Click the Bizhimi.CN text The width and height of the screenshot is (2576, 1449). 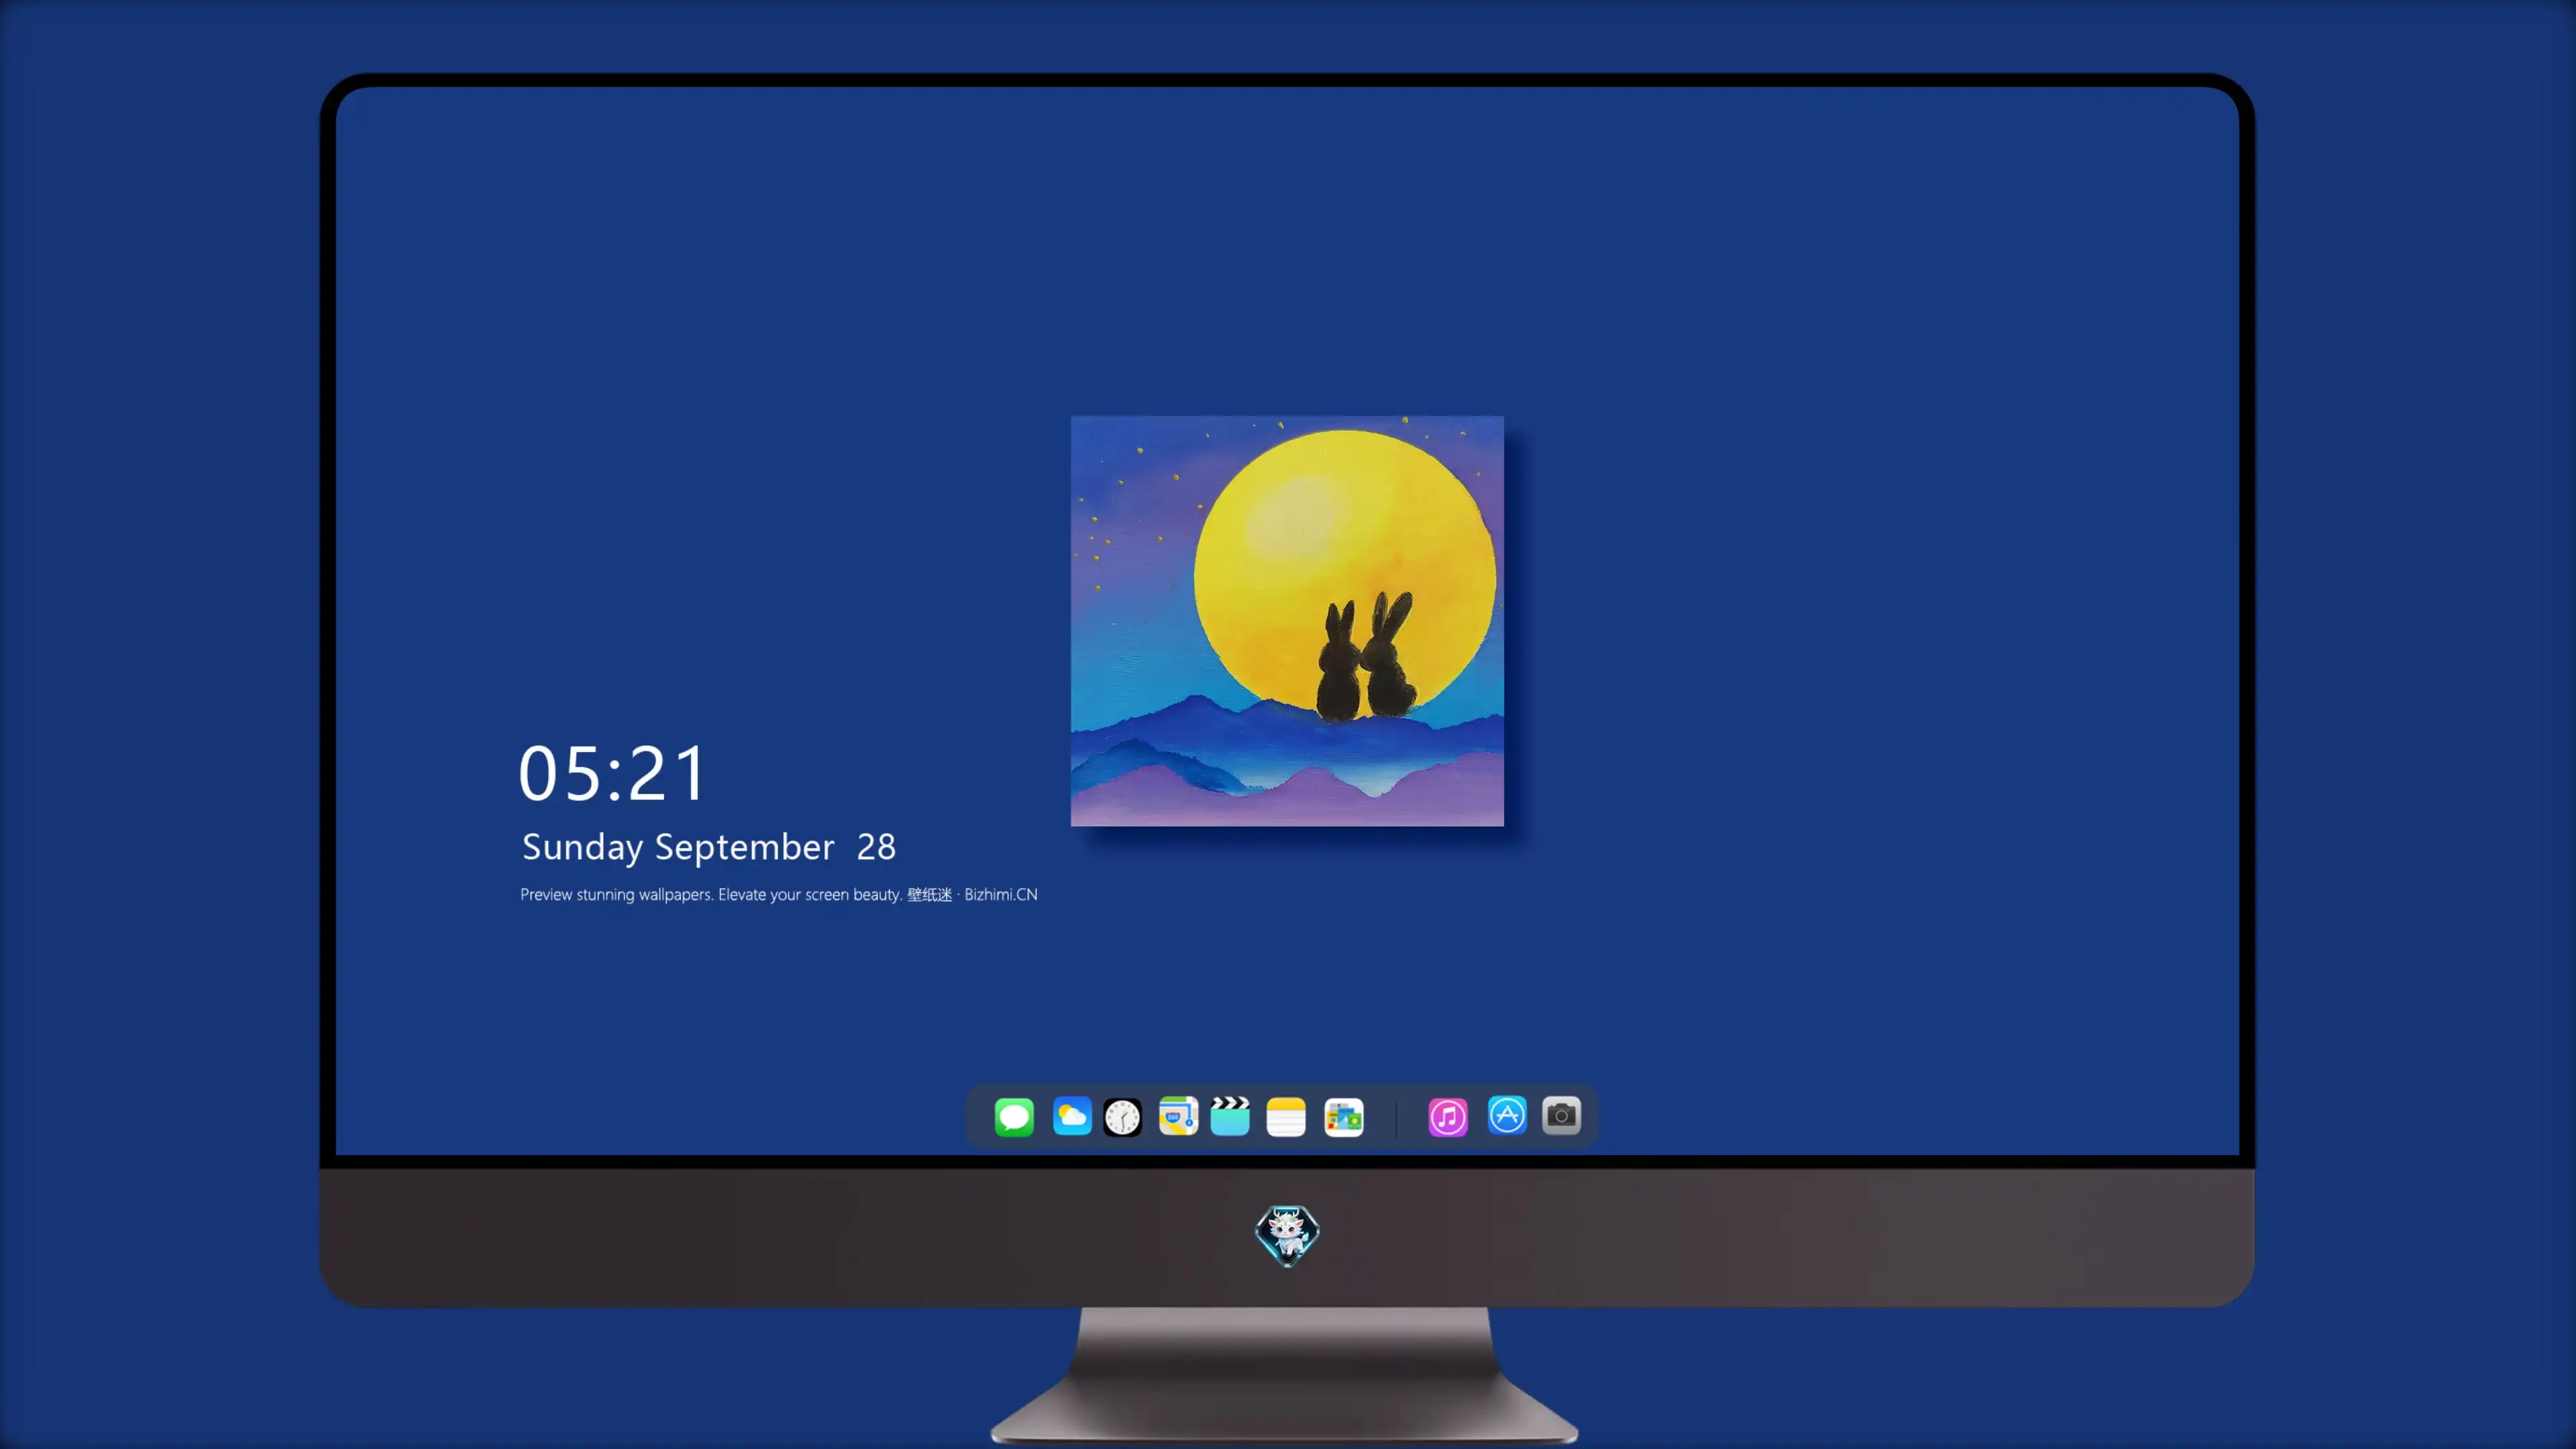pos(1001,894)
